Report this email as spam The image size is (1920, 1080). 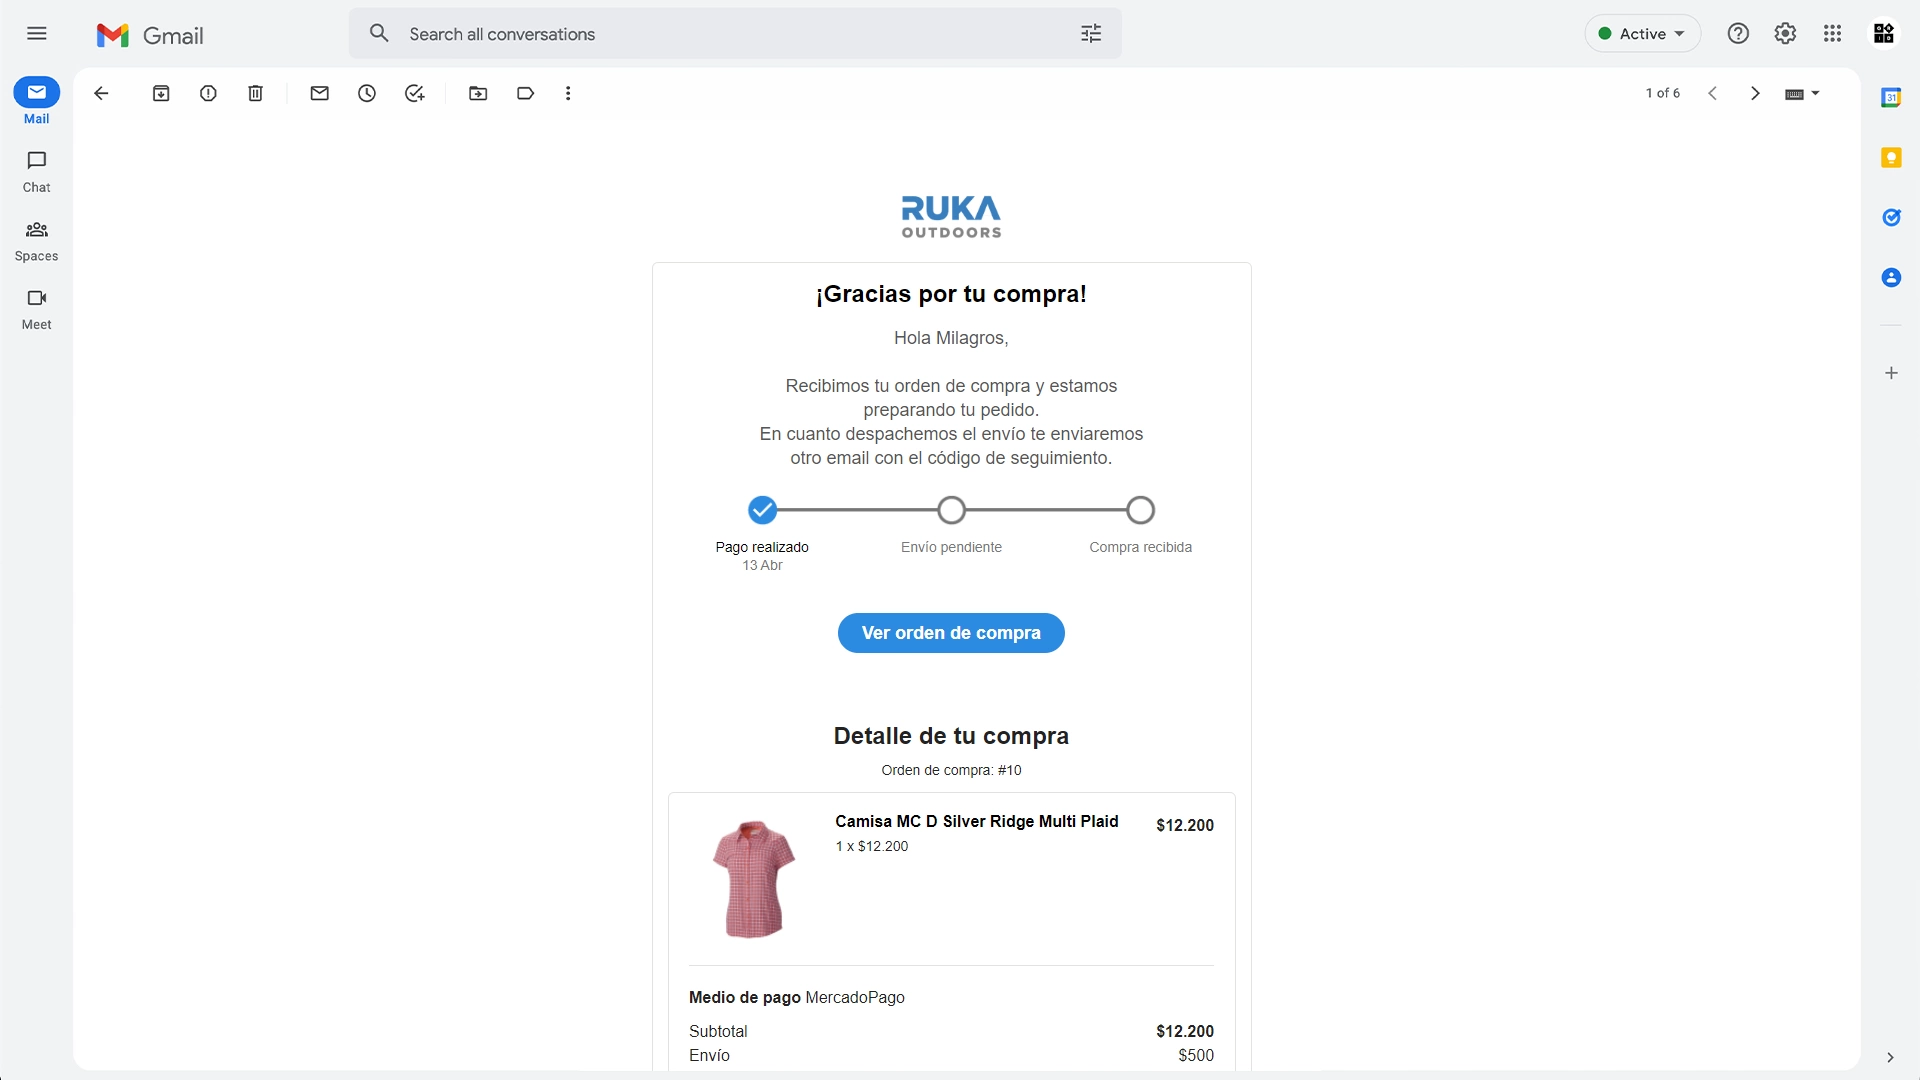pyautogui.click(x=208, y=93)
